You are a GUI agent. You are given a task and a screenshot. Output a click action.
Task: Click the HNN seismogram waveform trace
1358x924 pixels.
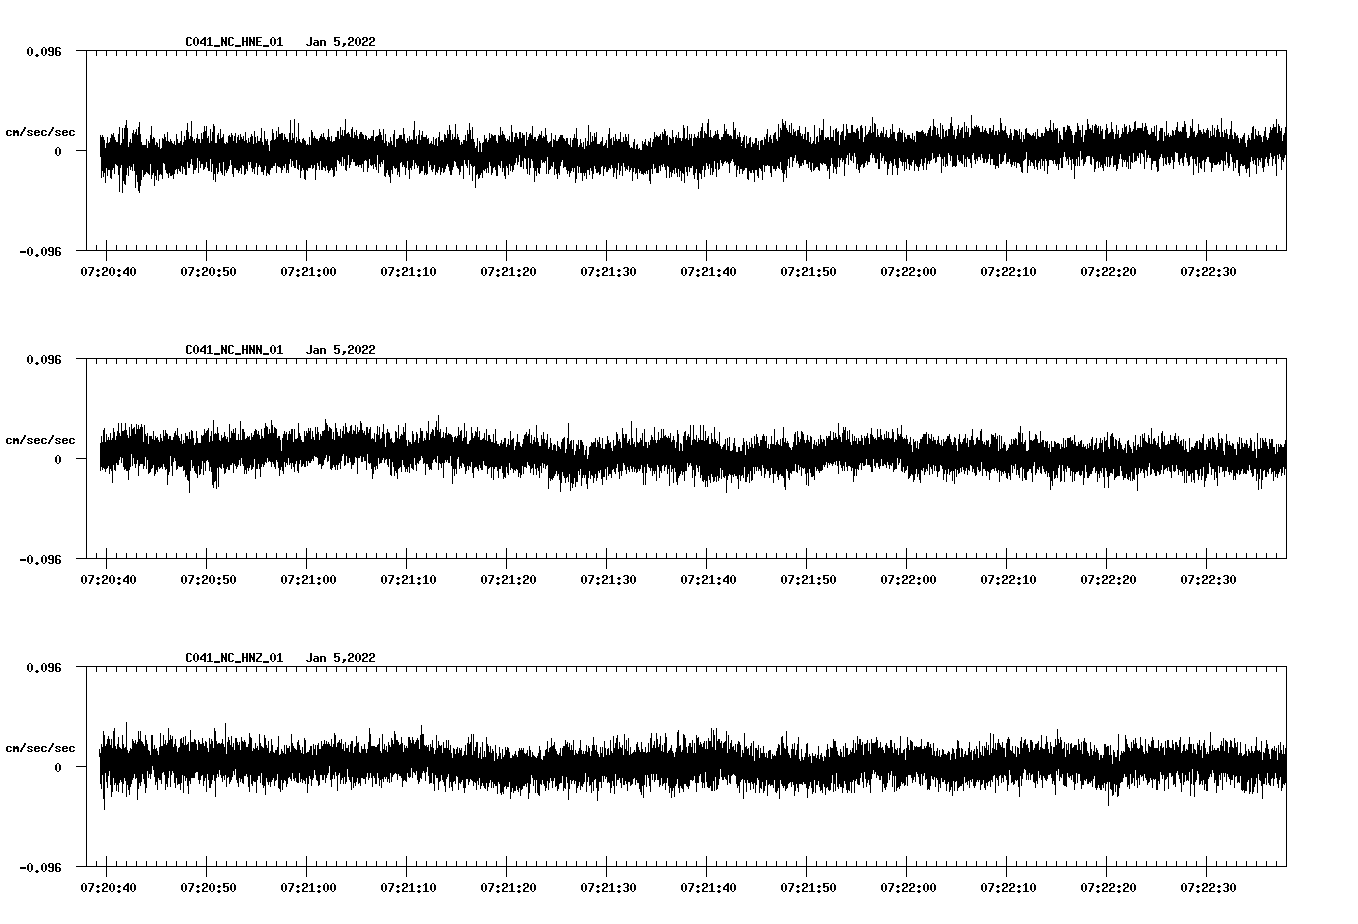[693, 456]
